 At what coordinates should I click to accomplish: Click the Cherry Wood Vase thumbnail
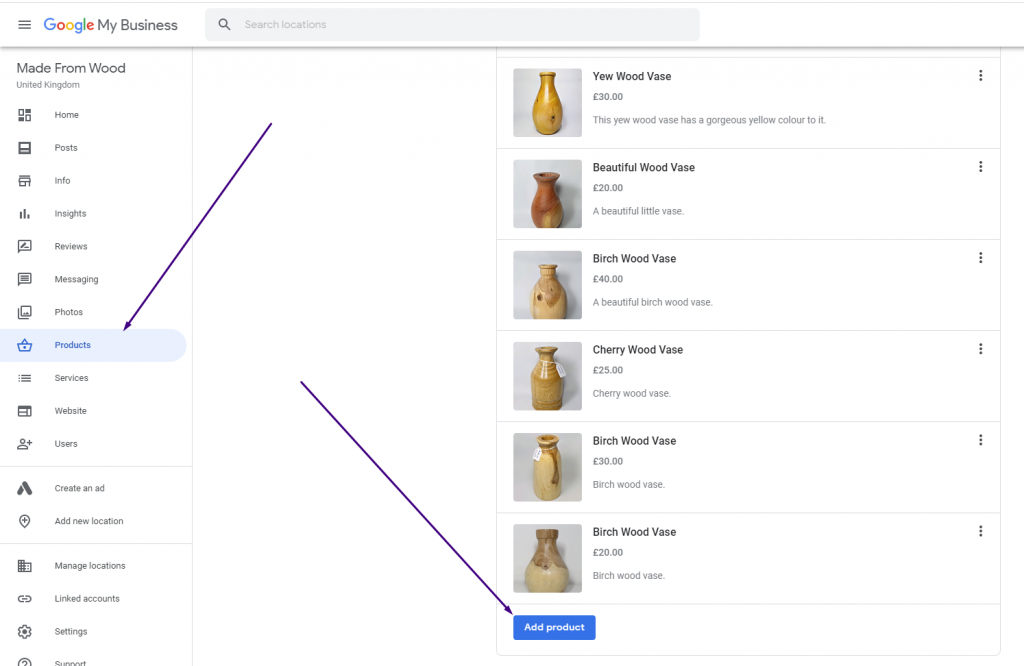tap(547, 376)
